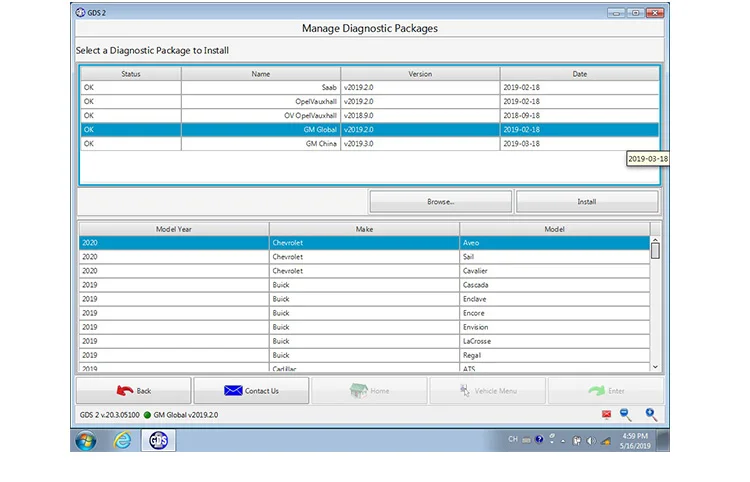Image resolution: width=750 pixels, height=482 pixels.
Task: Click the red presentation screen icon
Action: [606, 415]
